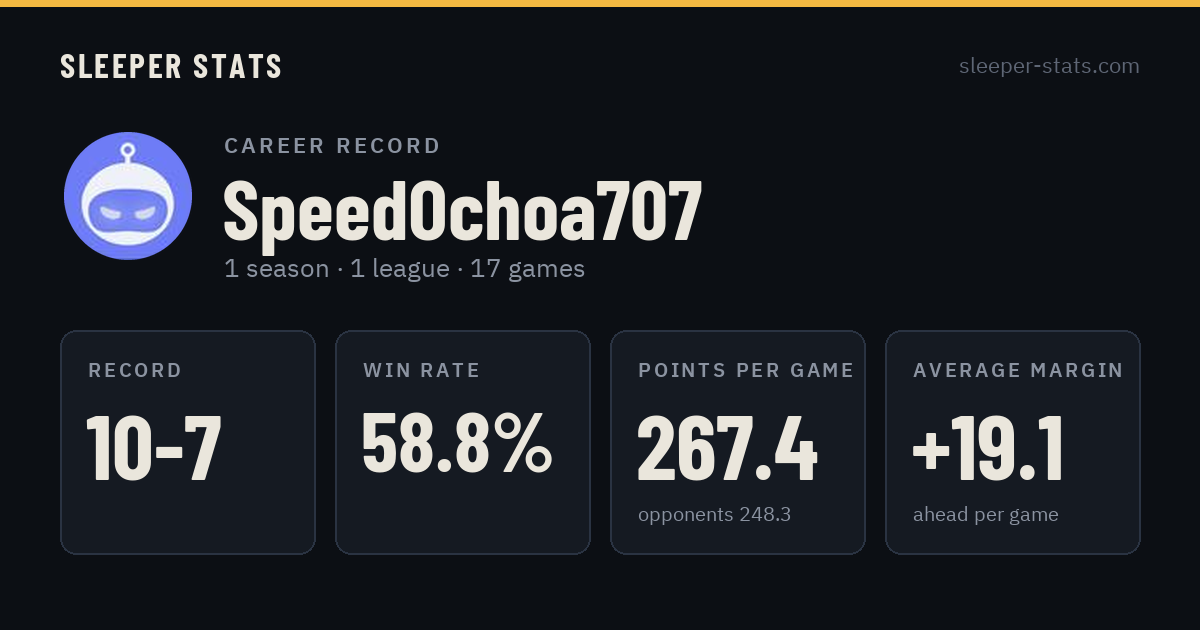Select the 'ahead per game' caption
Viewport: 1200px width, 630px height.
985,515
